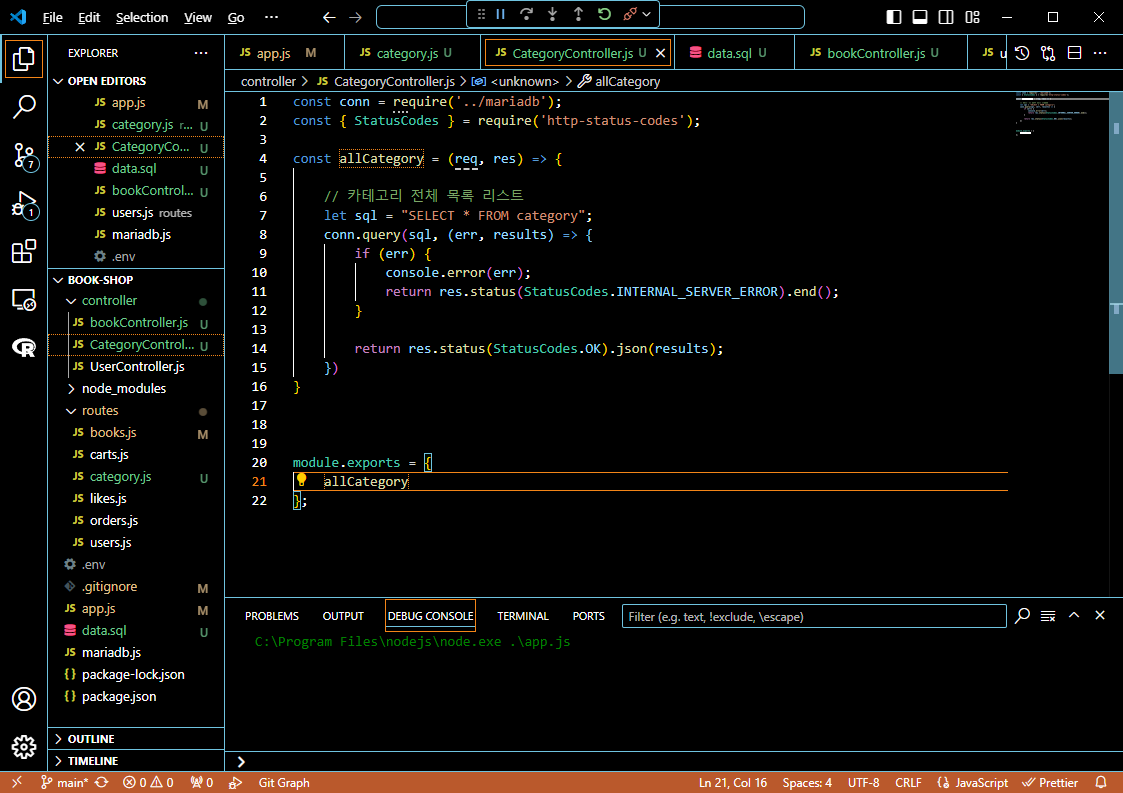Maximize the panel with the chevron up

point(1074,615)
